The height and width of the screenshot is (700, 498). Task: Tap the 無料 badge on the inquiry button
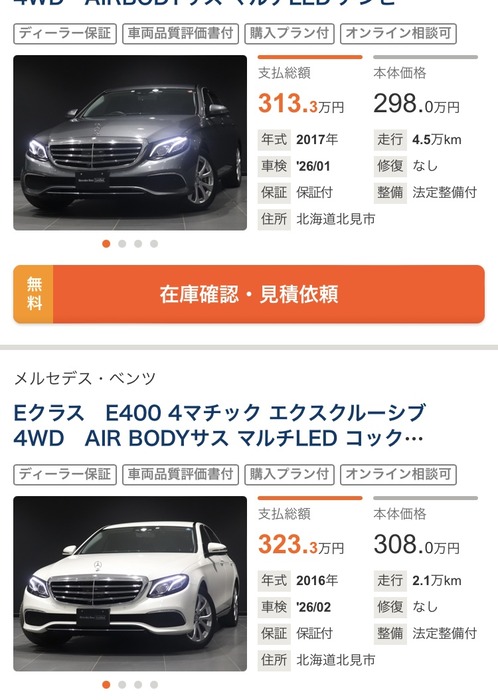[34, 294]
